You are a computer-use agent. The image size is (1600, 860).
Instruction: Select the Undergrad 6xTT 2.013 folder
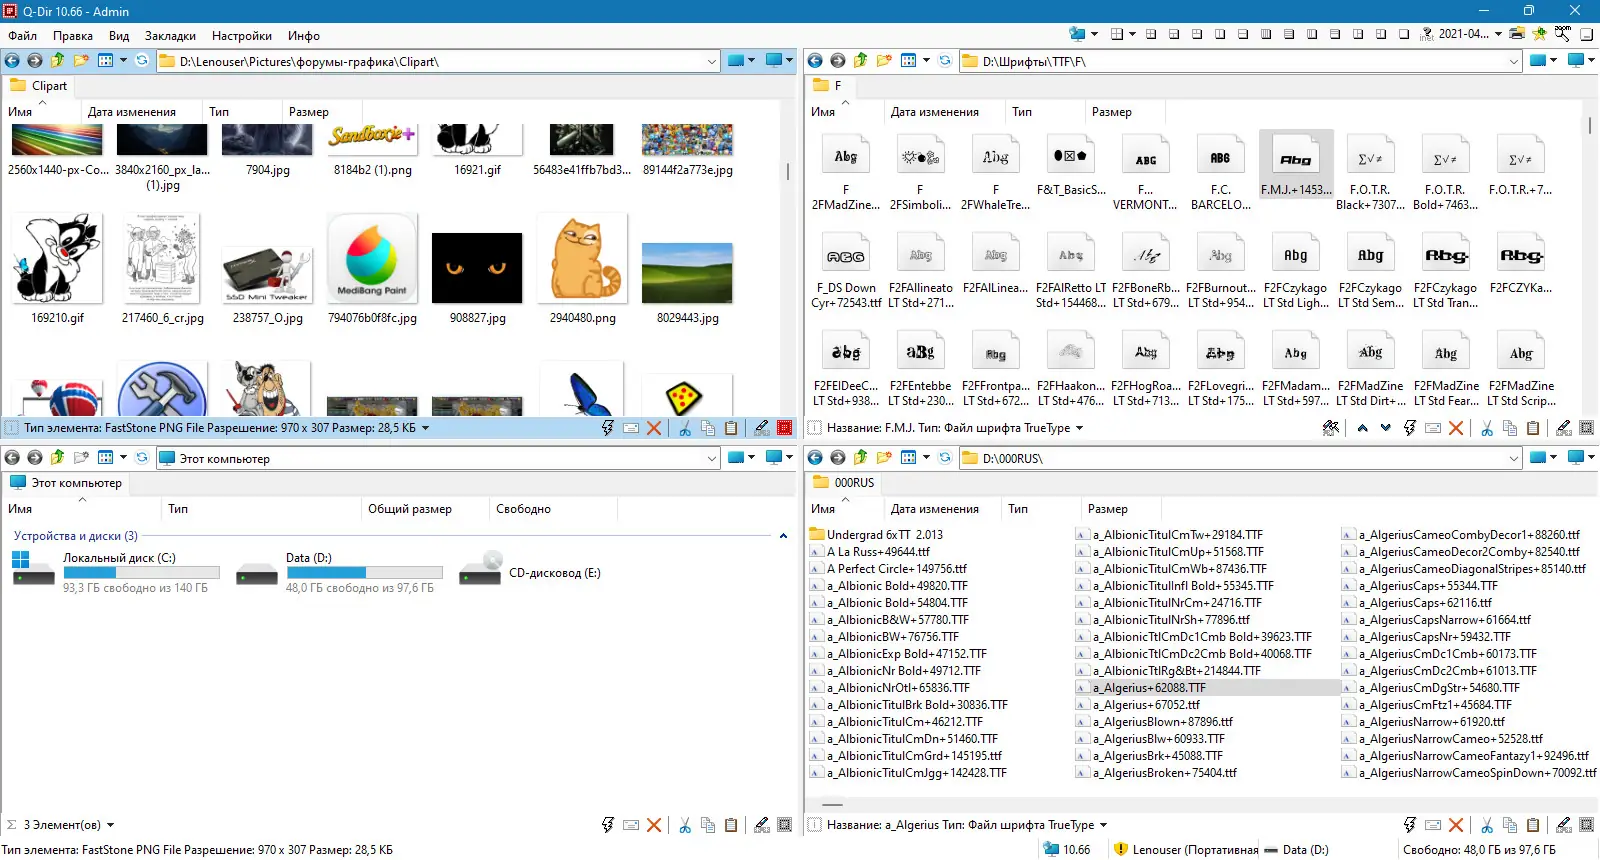coord(877,535)
